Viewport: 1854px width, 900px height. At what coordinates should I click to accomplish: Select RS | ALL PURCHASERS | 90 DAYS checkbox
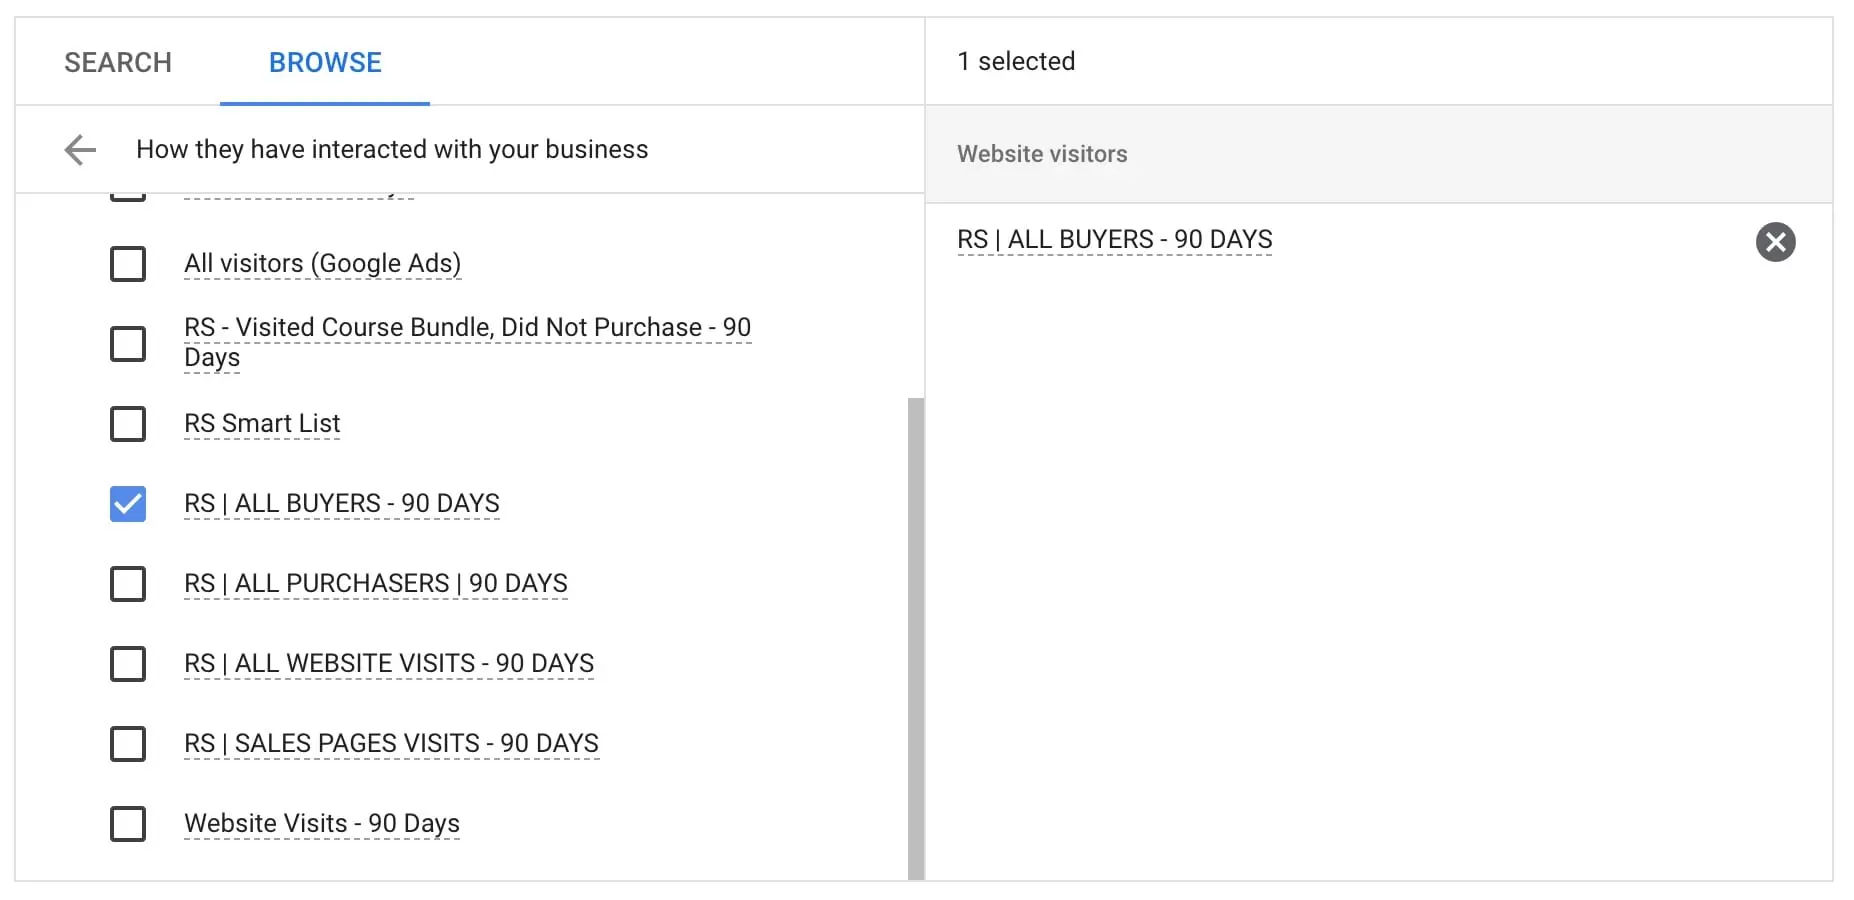(x=128, y=584)
